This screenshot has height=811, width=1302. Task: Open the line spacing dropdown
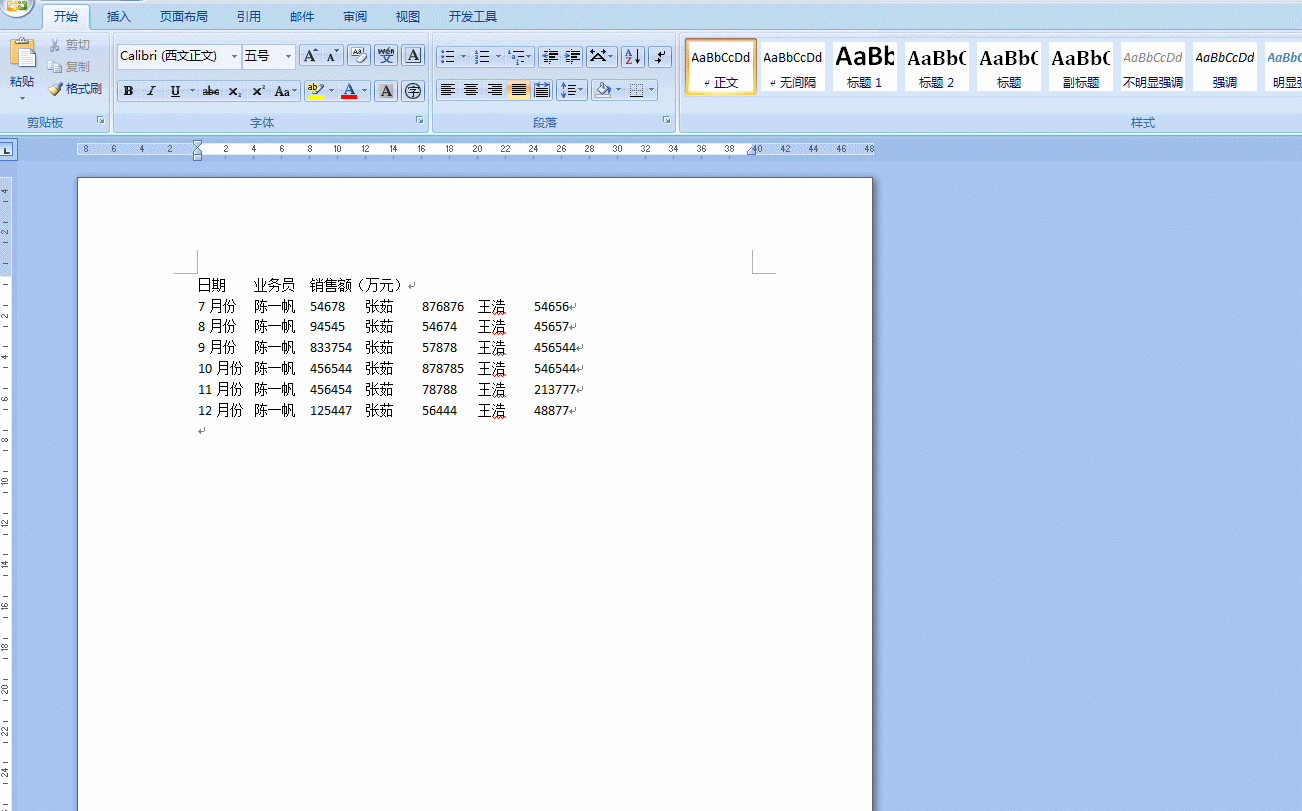pyautogui.click(x=571, y=90)
